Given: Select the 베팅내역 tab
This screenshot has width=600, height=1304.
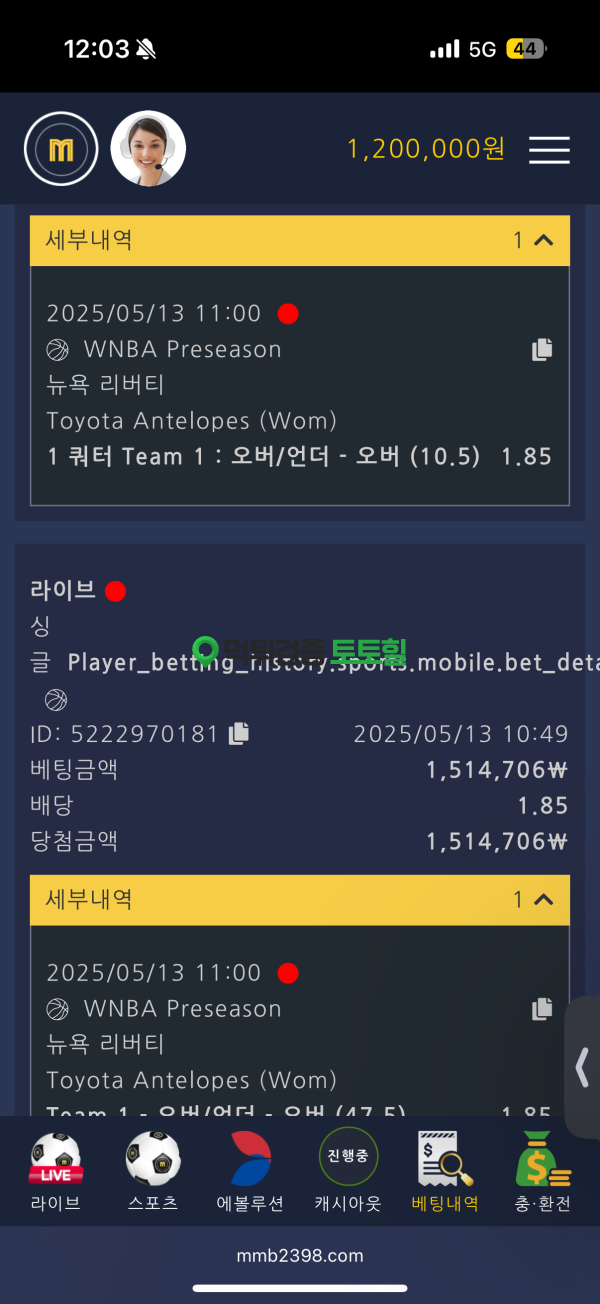Looking at the screenshot, I should [446, 1171].
